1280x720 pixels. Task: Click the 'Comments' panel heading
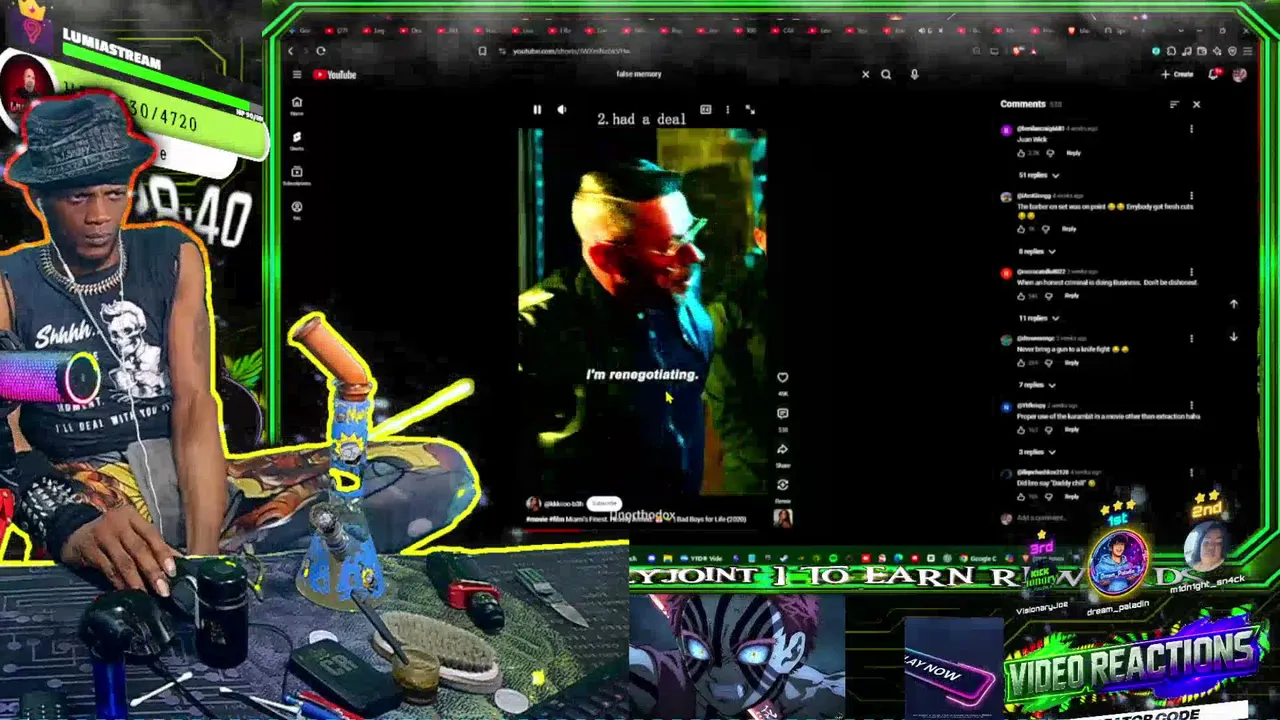[1023, 104]
